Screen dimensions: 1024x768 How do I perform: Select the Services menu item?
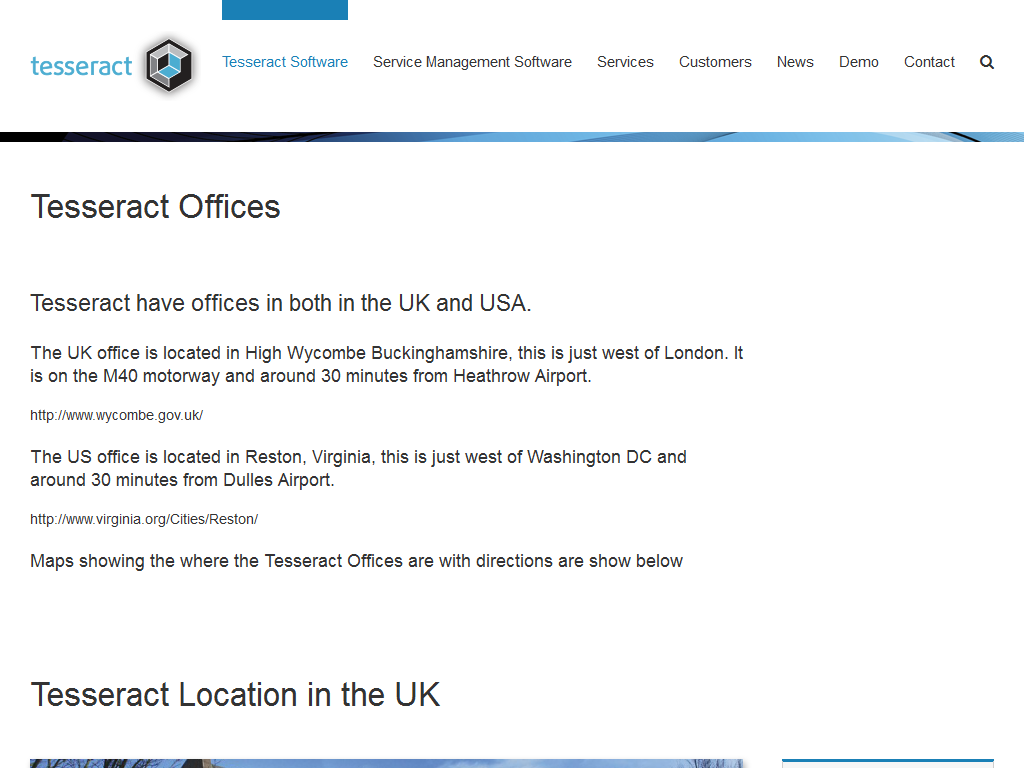pyautogui.click(x=625, y=62)
